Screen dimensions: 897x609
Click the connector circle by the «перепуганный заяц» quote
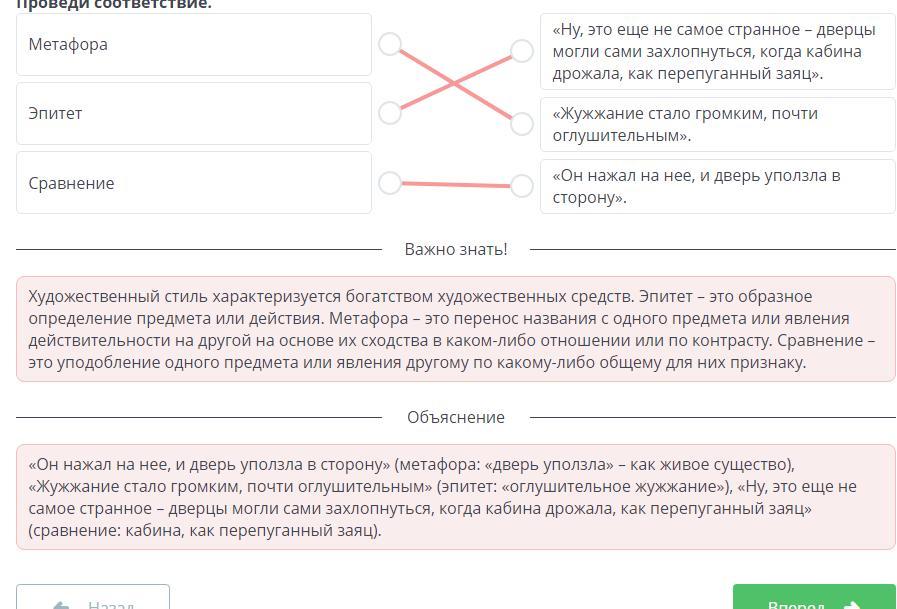(521, 51)
